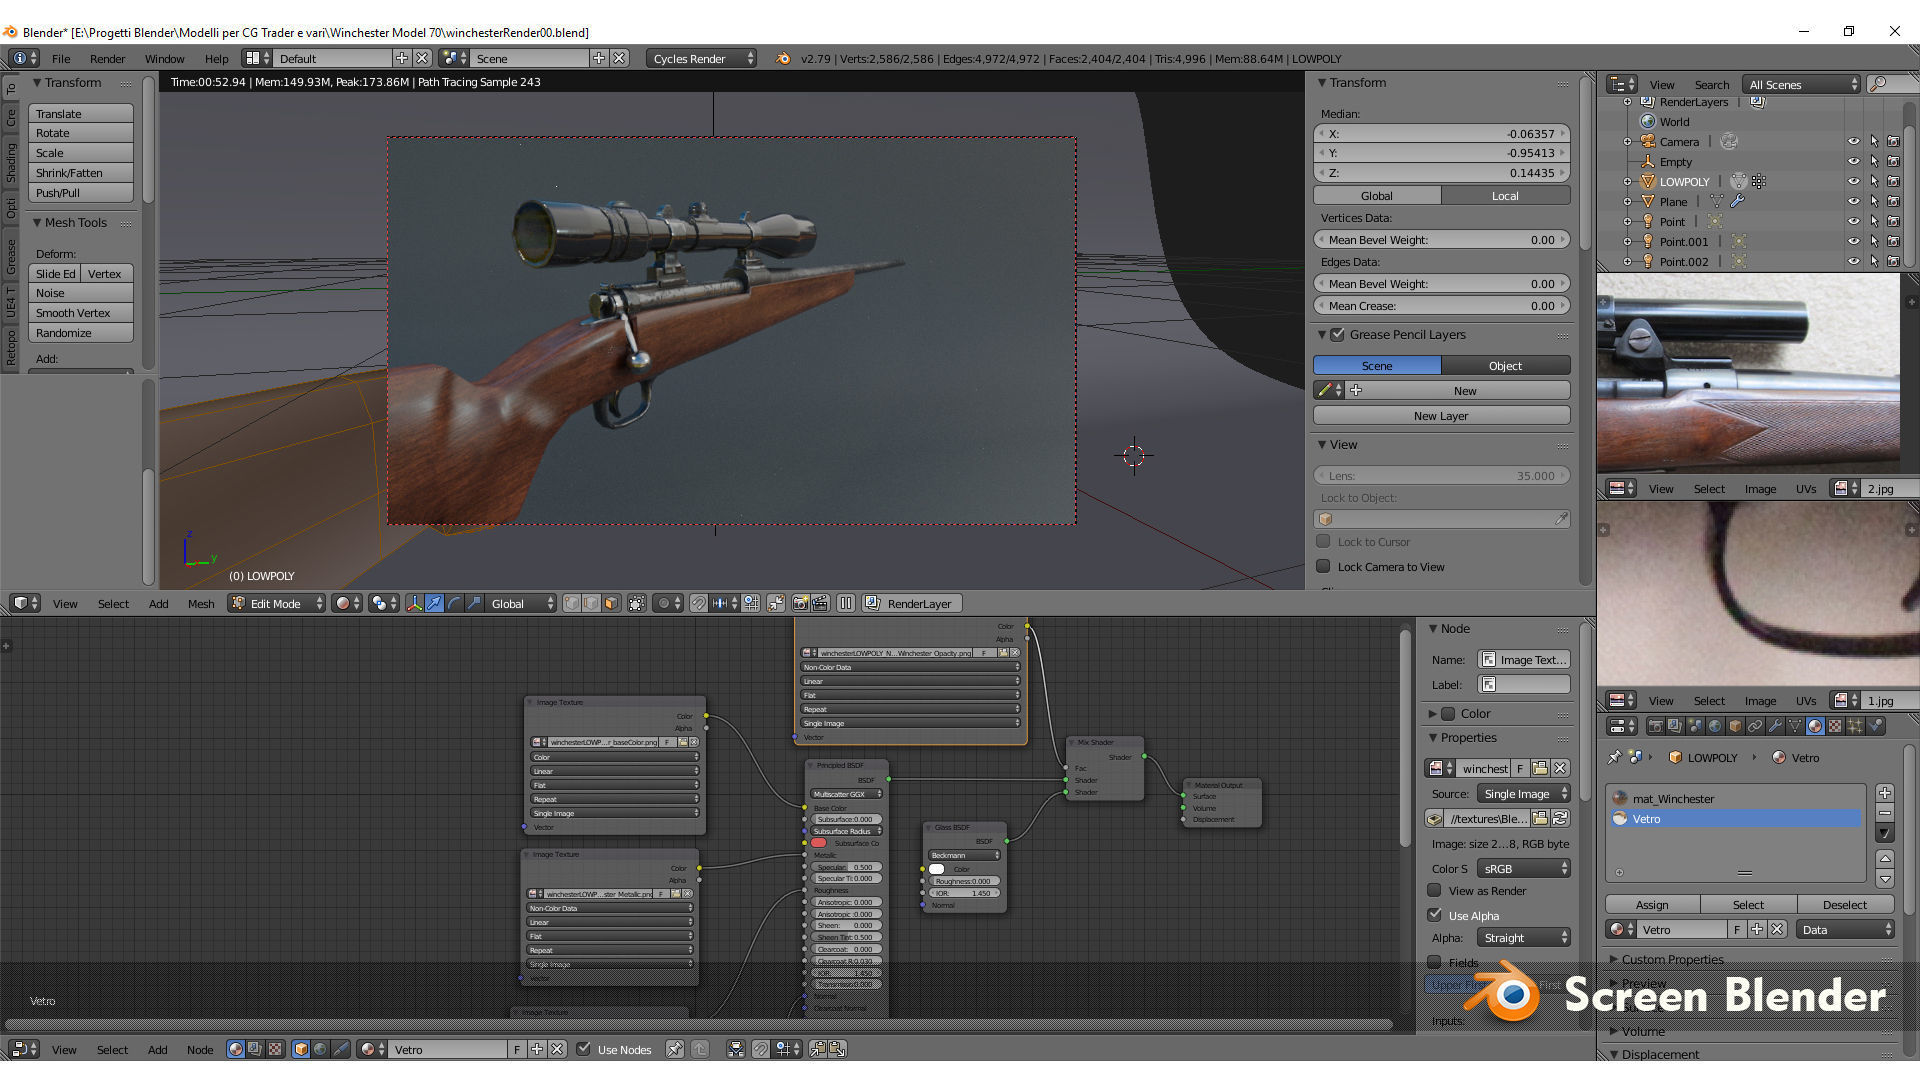The width and height of the screenshot is (1920, 1080).
Task: Add a new material slot with plus
Action: point(1884,793)
